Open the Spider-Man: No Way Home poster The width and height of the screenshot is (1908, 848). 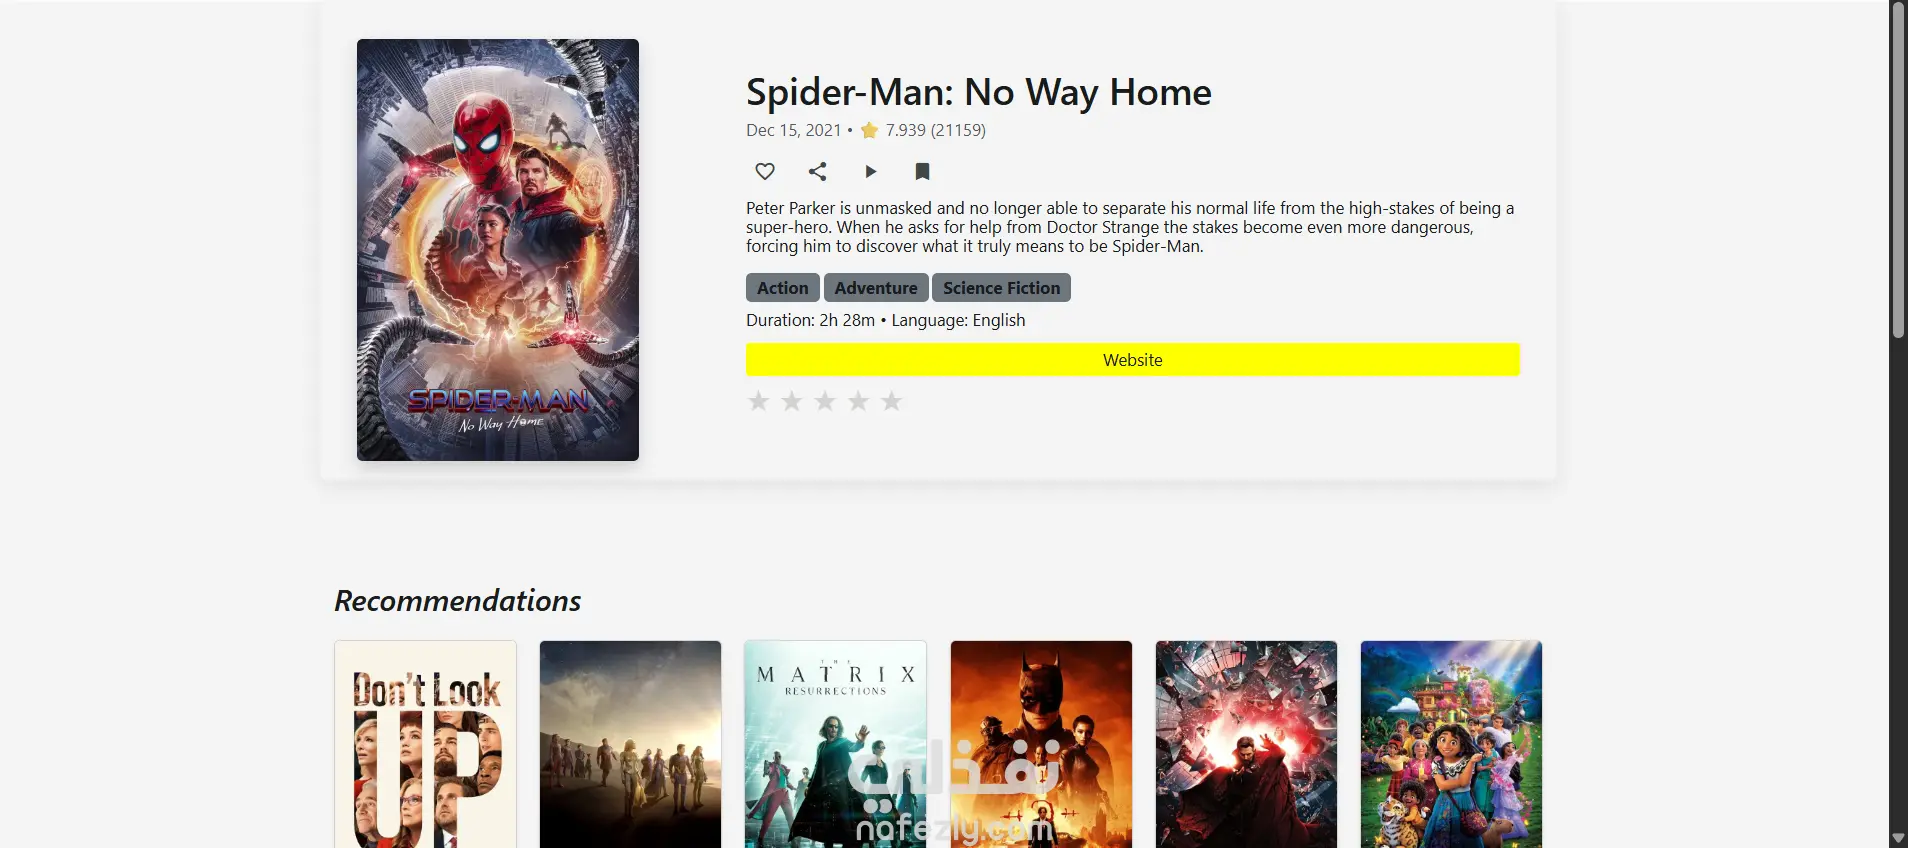[x=498, y=250]
